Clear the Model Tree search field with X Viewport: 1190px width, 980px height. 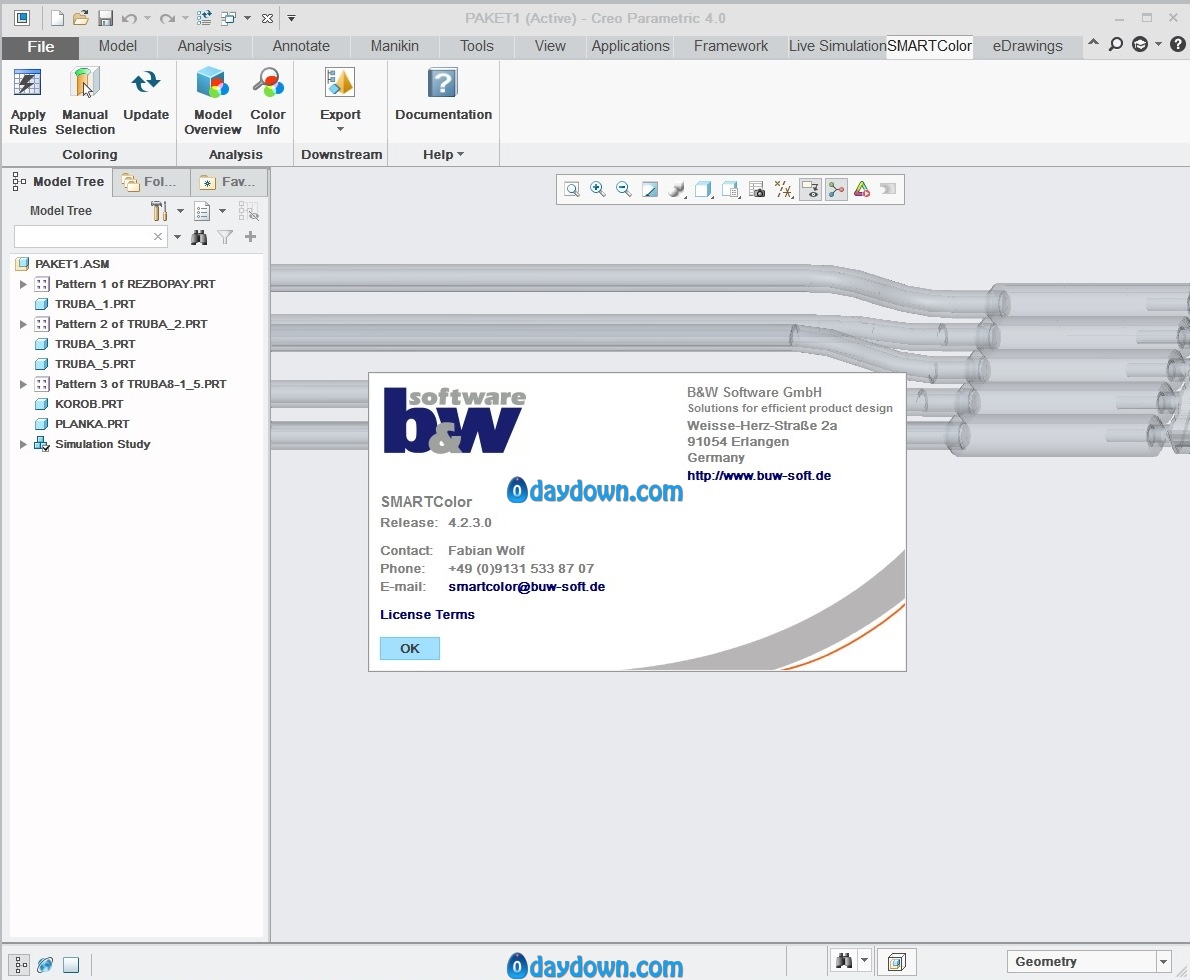(x=158, y=237)
